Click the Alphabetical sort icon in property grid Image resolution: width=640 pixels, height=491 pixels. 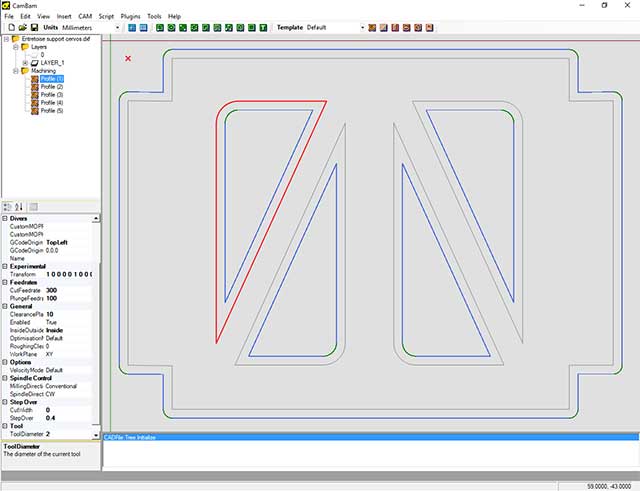coord(19,206)
